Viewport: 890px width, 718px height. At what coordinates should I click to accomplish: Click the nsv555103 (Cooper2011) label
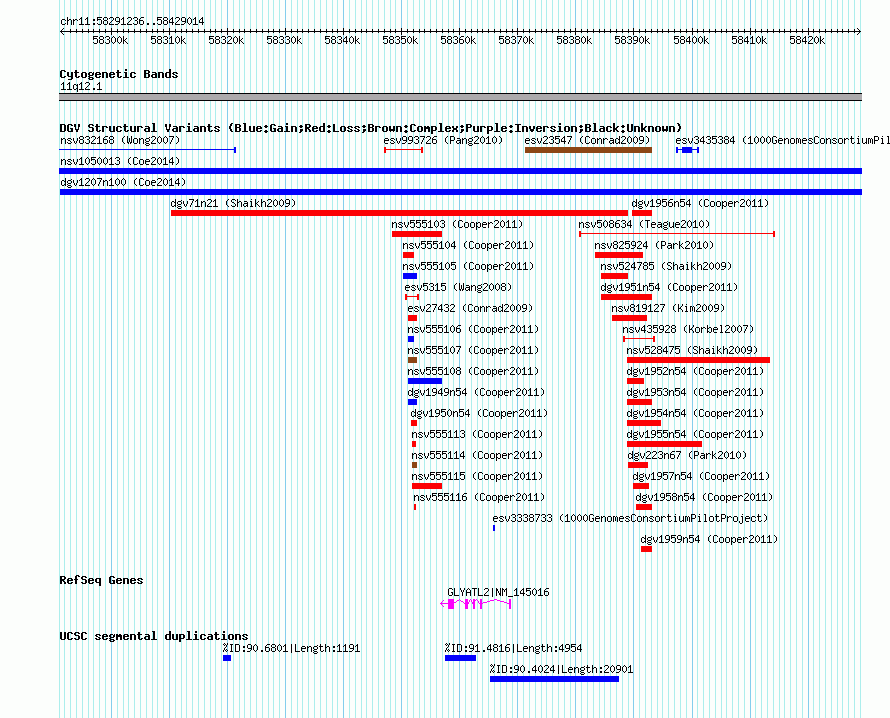[457, 224]
